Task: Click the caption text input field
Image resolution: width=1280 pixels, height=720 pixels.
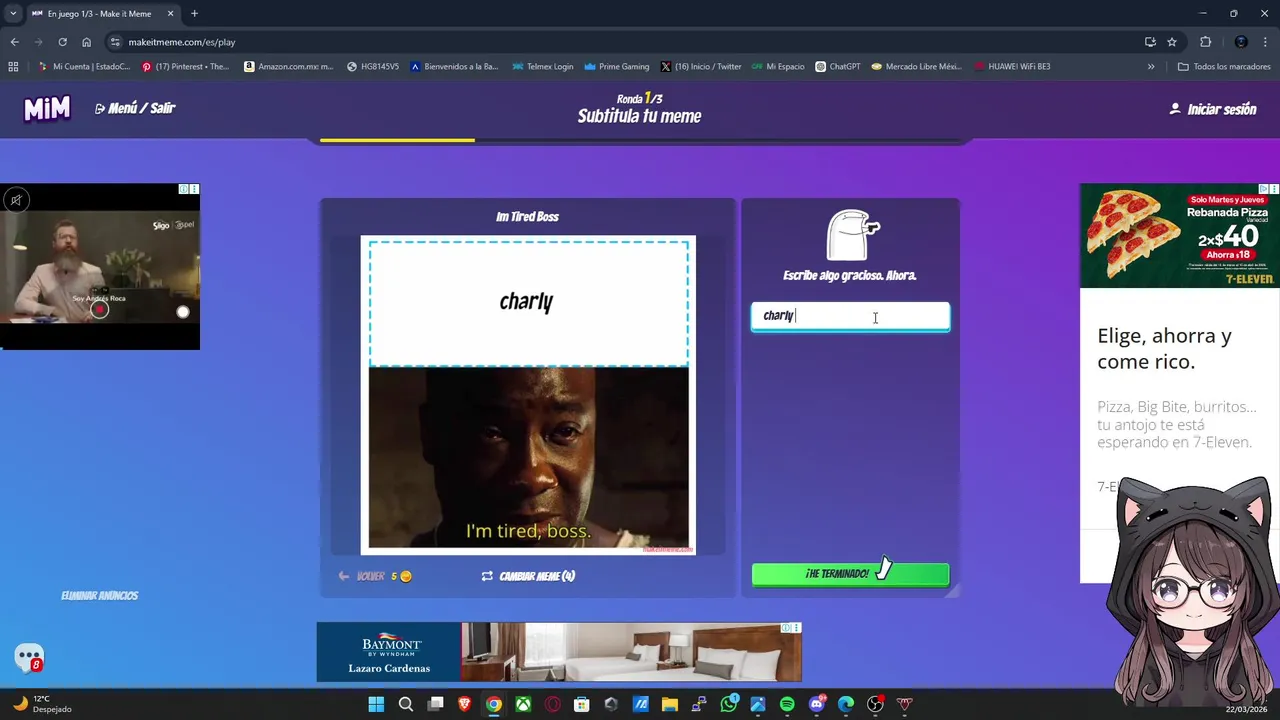Action: pyautogui.click(x=850, y=316)
